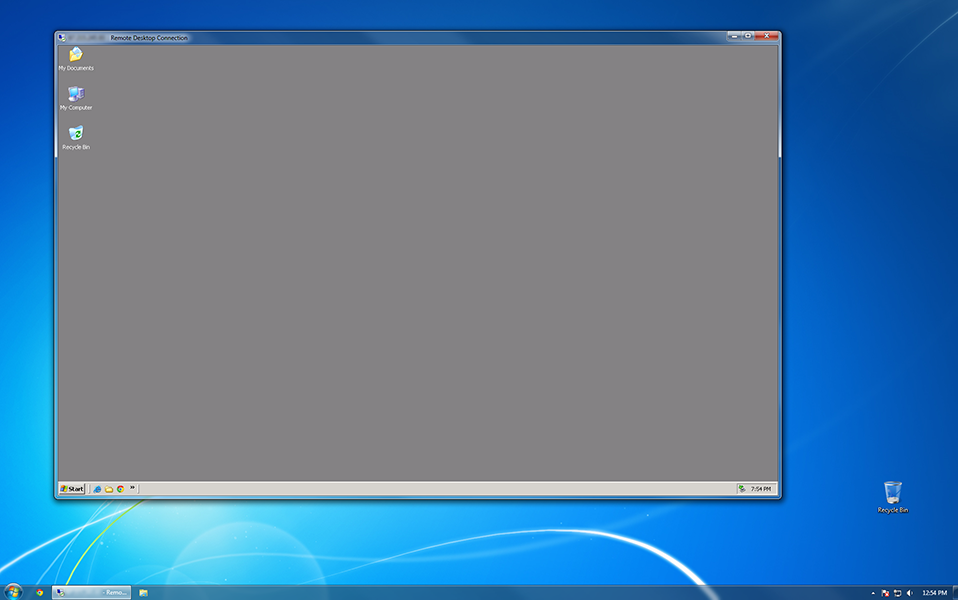Click the remote Start button
Viewport: 958px width, 600px height.
[71, 489]
